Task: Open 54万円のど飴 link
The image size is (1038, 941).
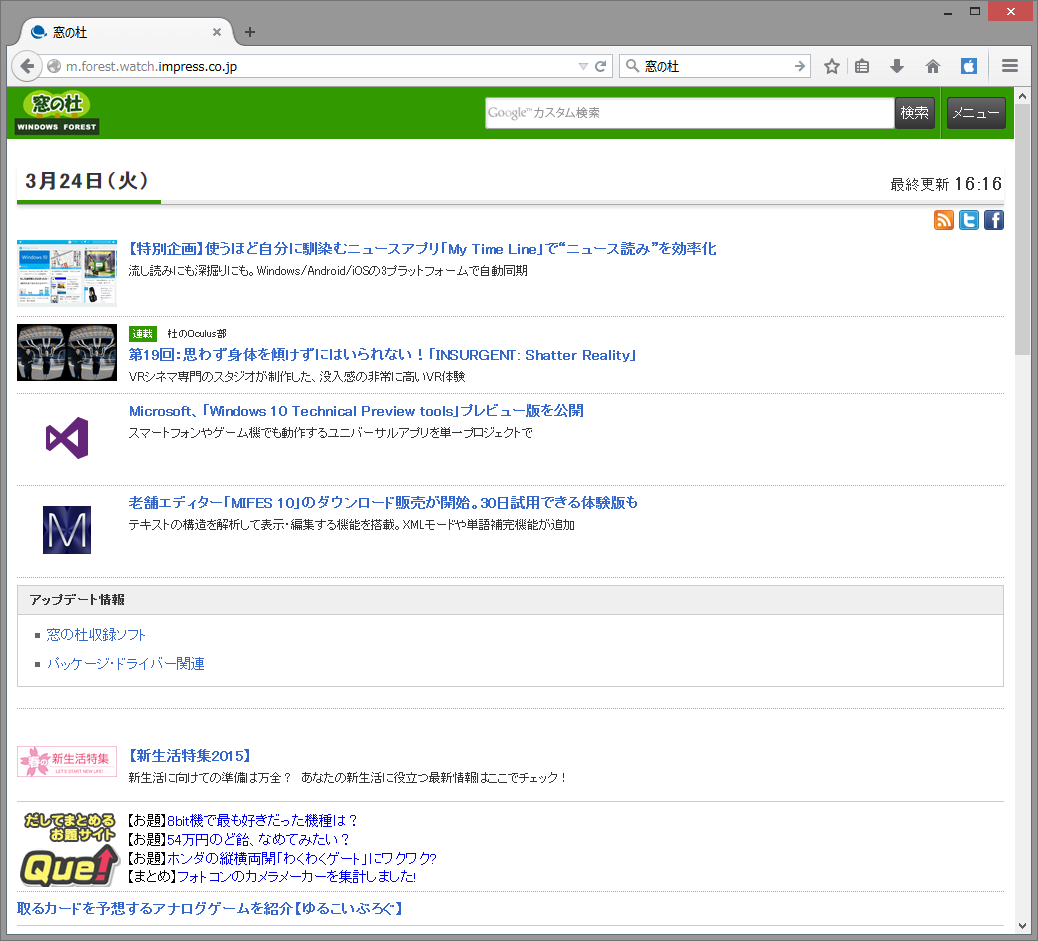Action: [258, 840]
